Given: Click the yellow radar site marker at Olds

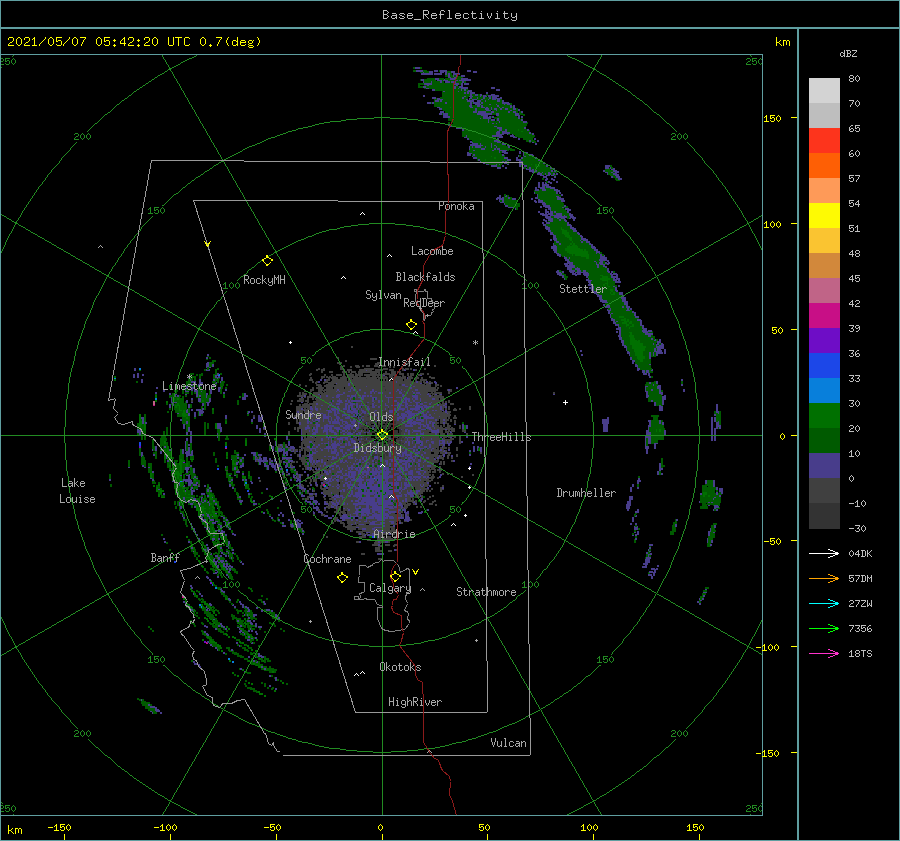Looking at the screenshot, I should tap(382, 435).
